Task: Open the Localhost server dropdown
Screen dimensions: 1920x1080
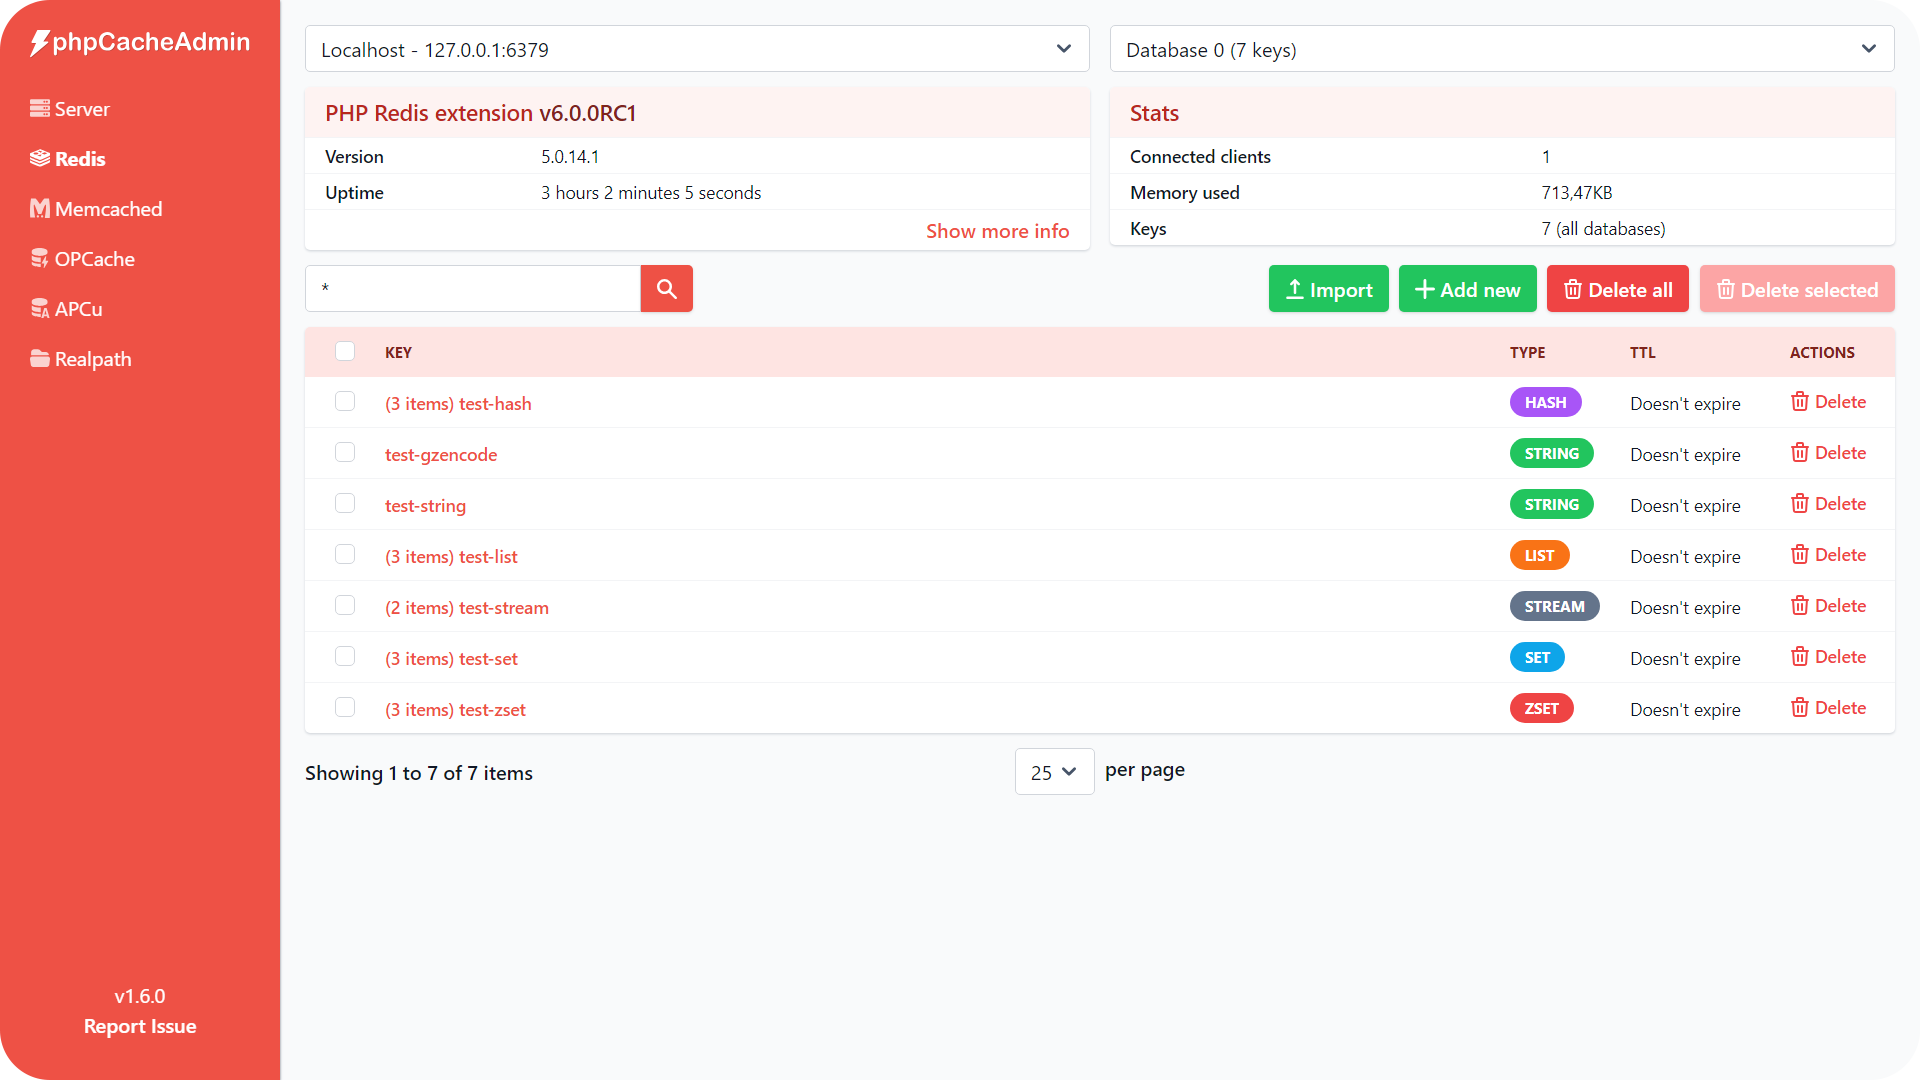Action: (697, 49)
